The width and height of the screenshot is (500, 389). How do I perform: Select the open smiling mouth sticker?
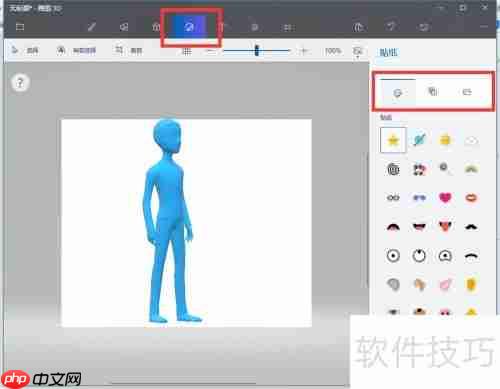click(419, 227)
